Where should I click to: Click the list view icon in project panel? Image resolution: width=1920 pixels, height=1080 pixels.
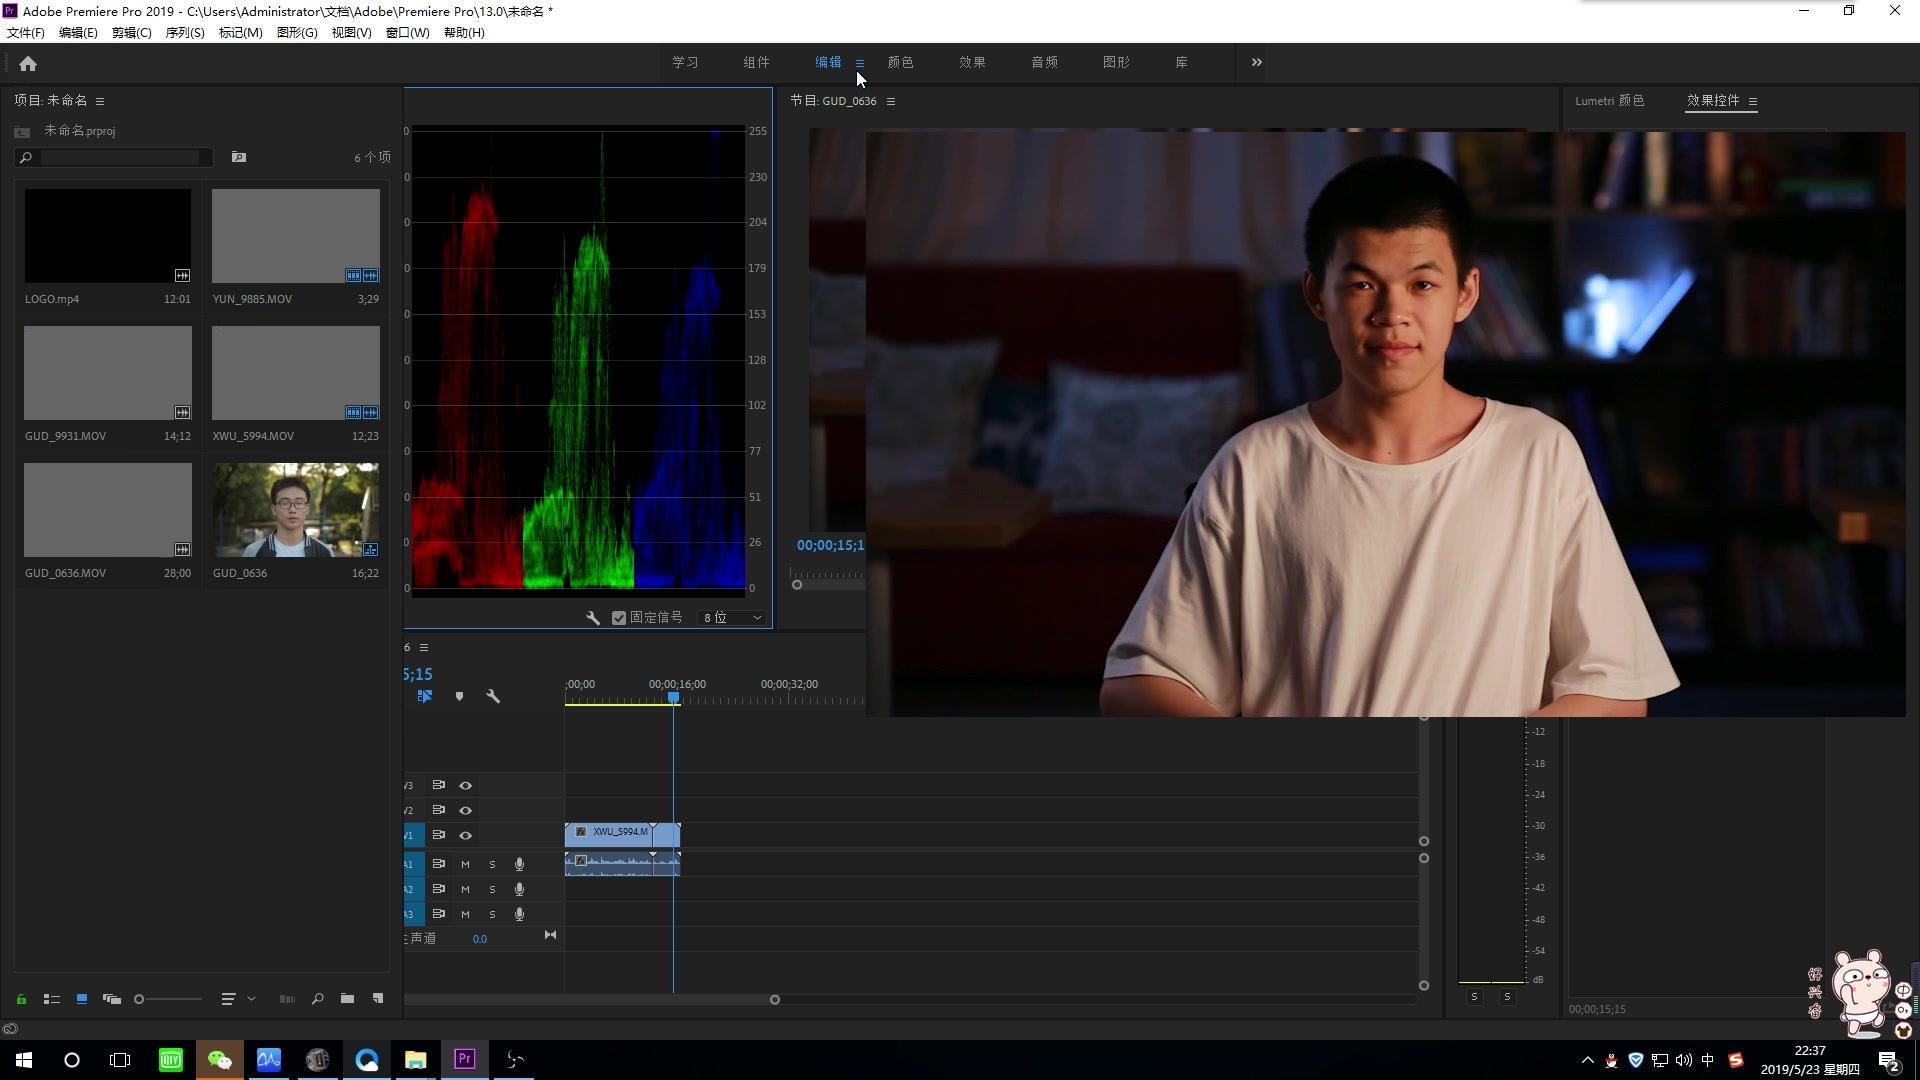50,998
